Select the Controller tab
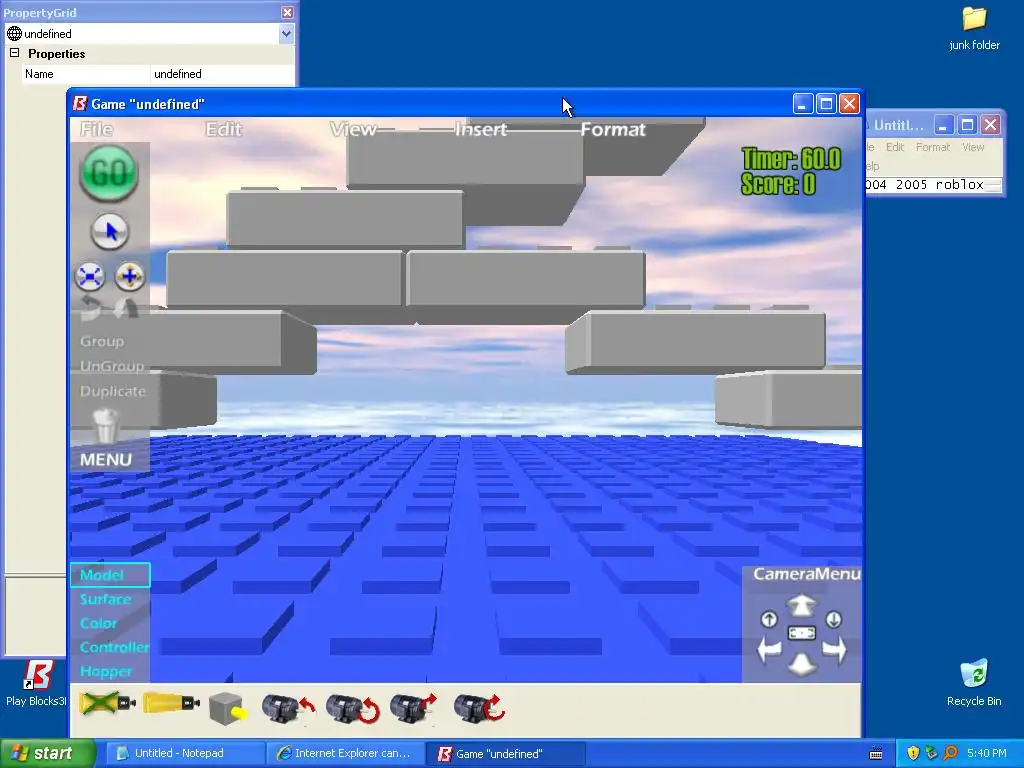1024x768 pixels. (114, 647)
